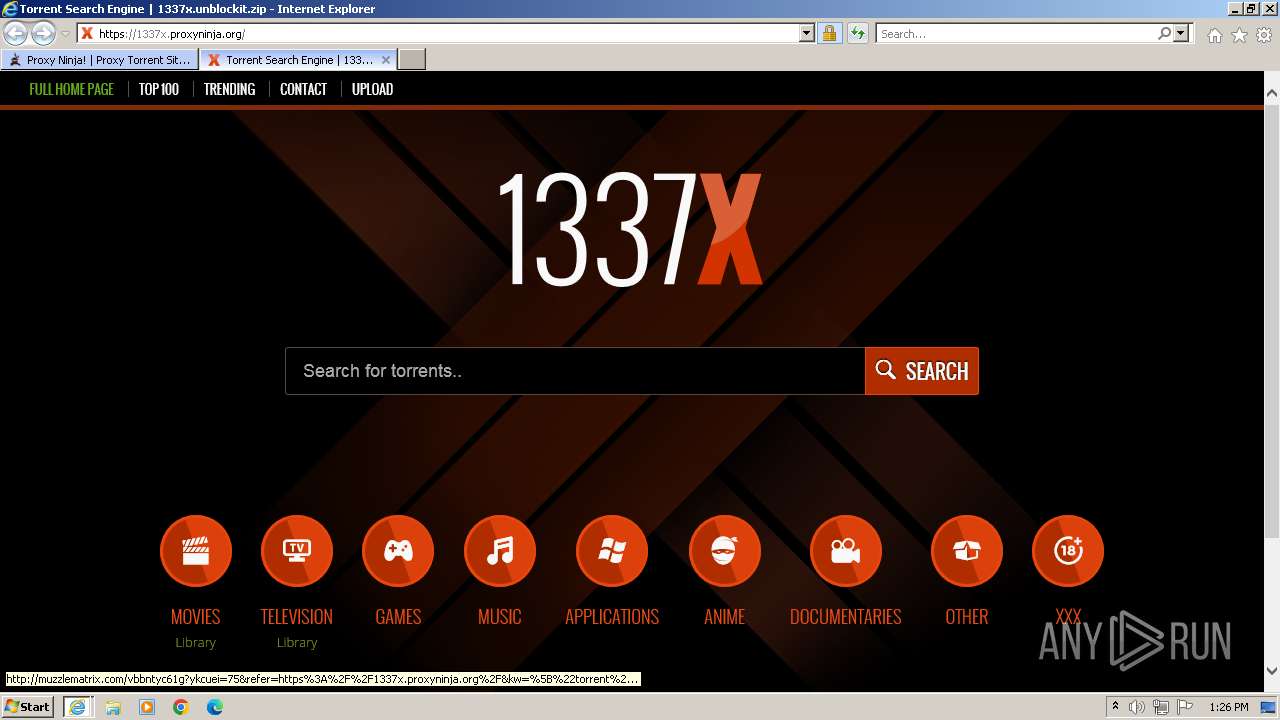Open the recent pages dropdown next to Forward
This screenshot has height=720, width=1280.
point(65,34)
